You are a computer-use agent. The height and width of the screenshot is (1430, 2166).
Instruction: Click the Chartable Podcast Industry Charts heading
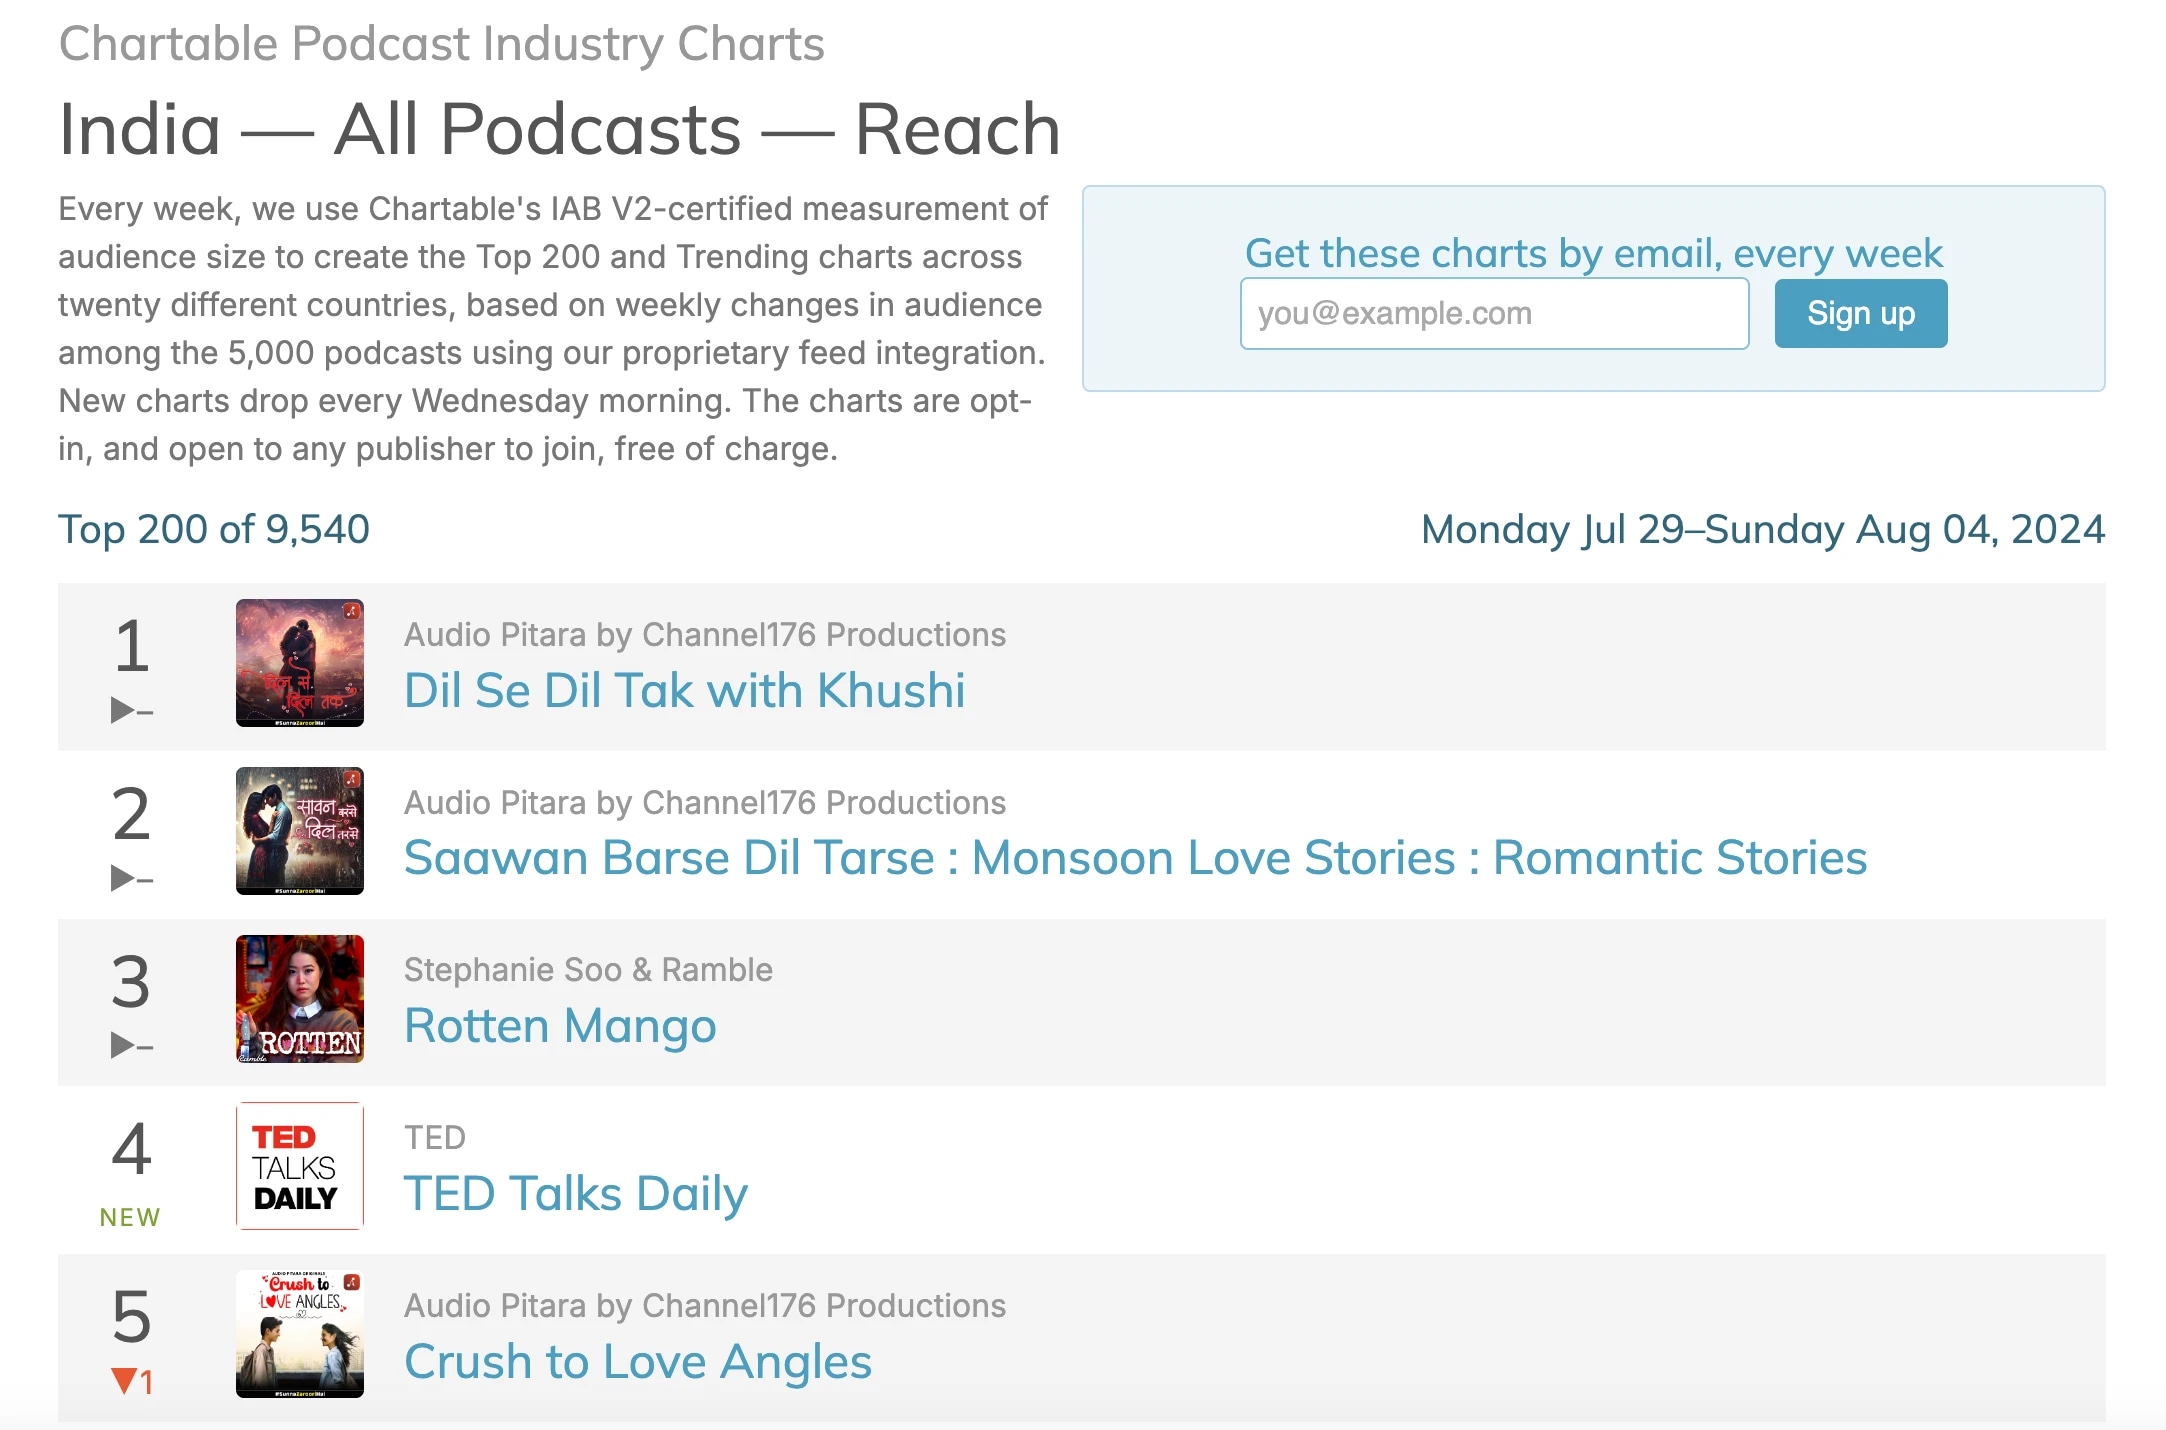[441, 44]
